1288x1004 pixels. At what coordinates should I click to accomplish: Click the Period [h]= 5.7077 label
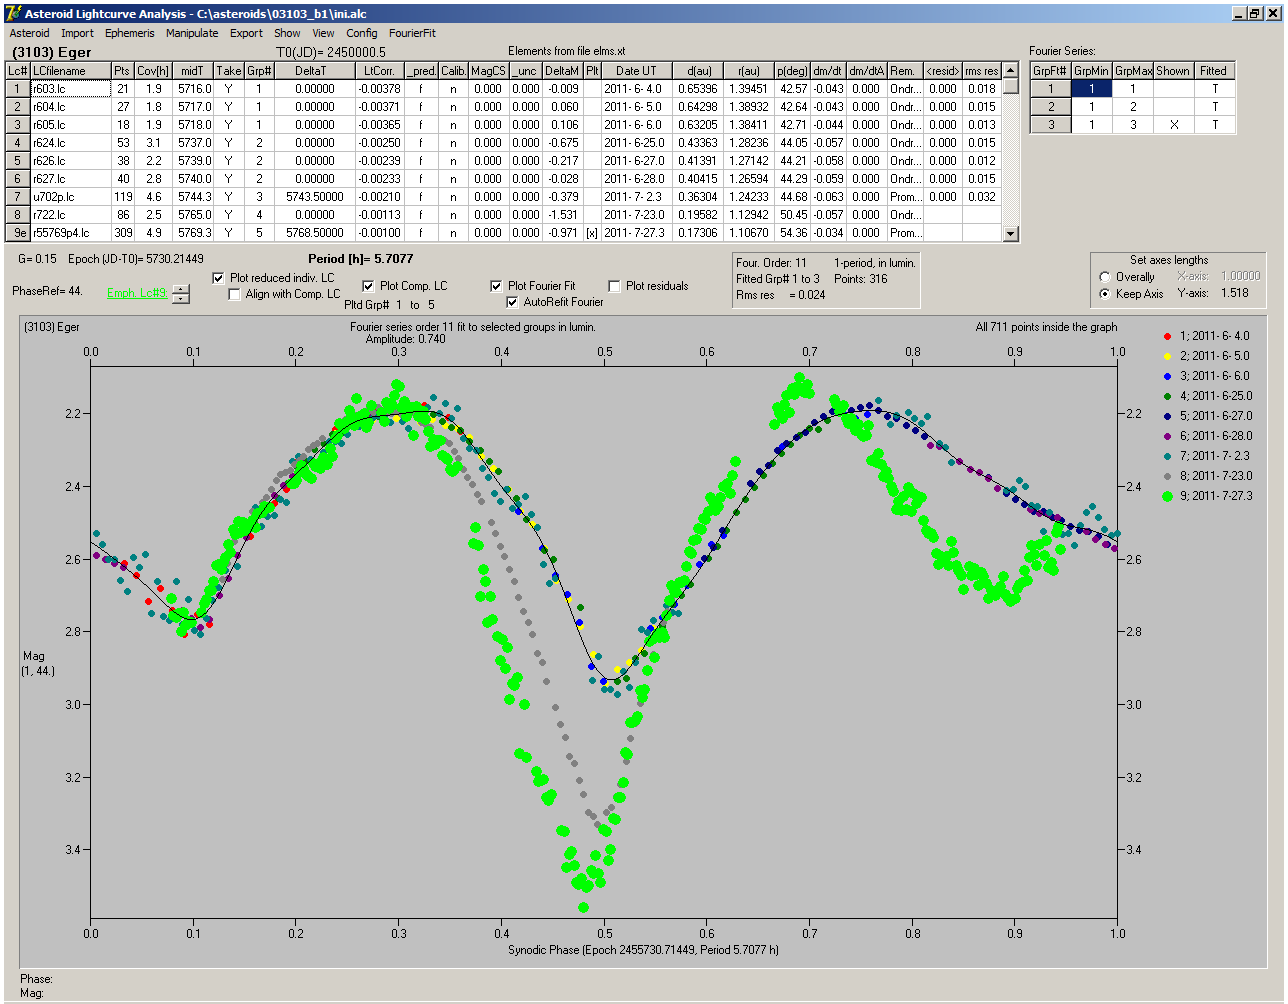pyautogui.click(x=361, y=259)
